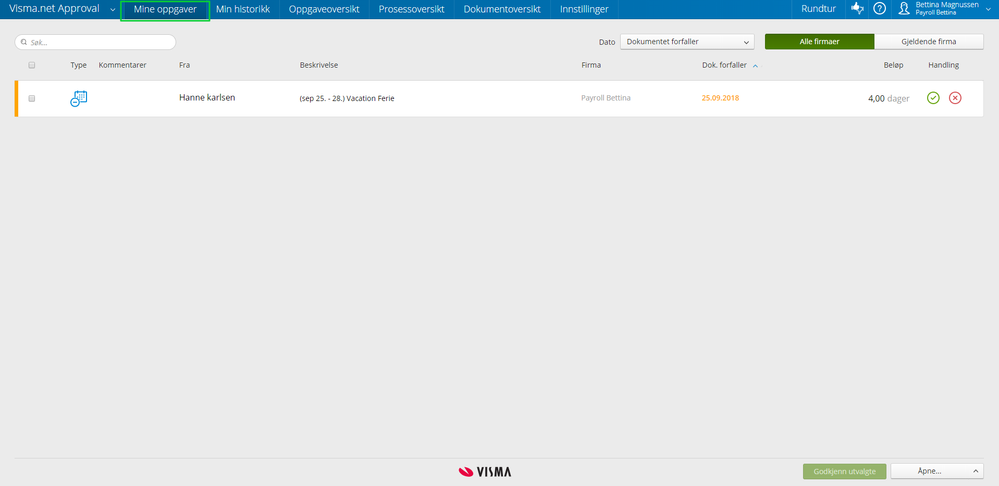
Task: Approve Hanne karlsen's vacation with green checkmark
Action: pos(933,98)
